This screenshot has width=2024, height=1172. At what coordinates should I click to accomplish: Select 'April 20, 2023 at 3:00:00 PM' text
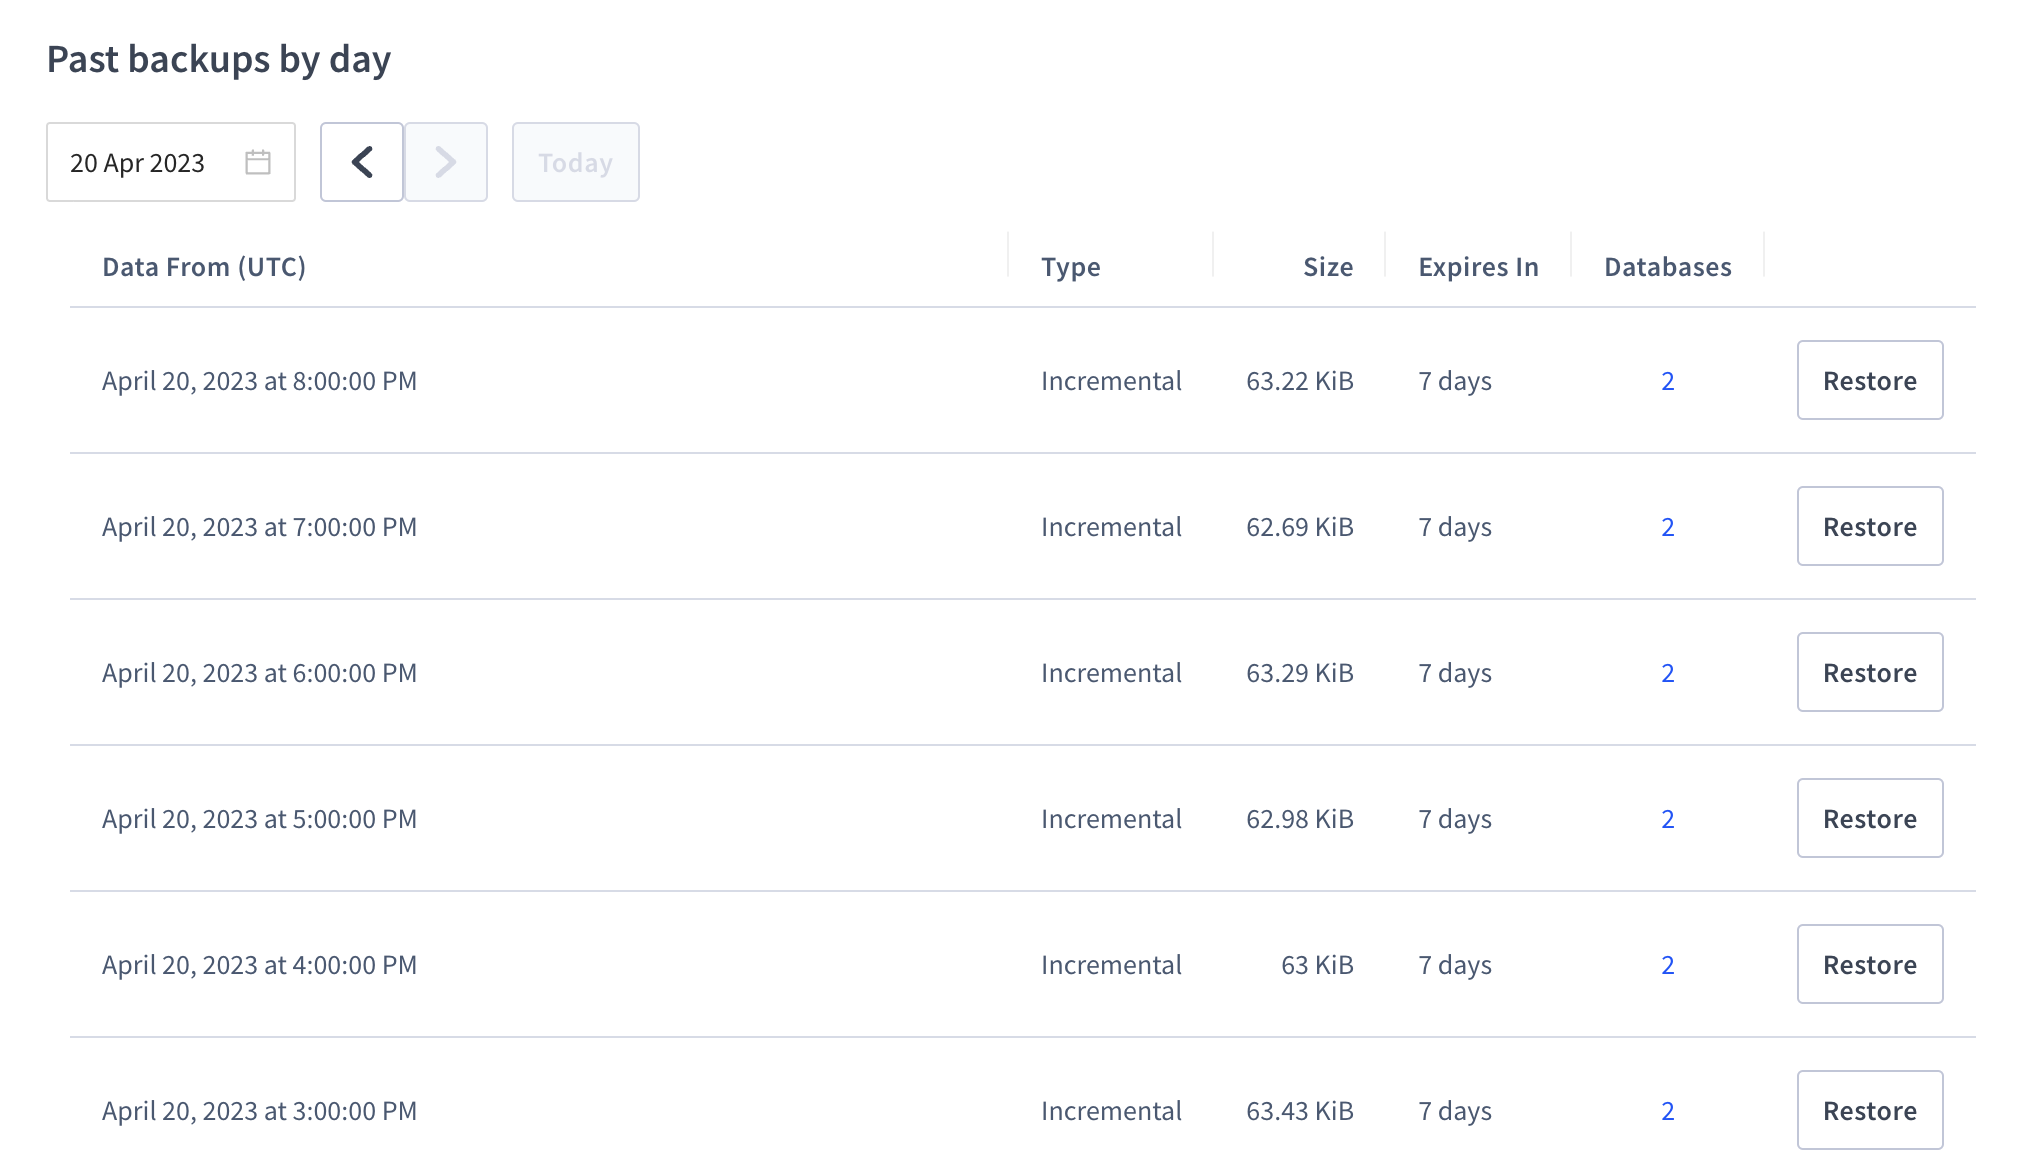point(260,1111)
